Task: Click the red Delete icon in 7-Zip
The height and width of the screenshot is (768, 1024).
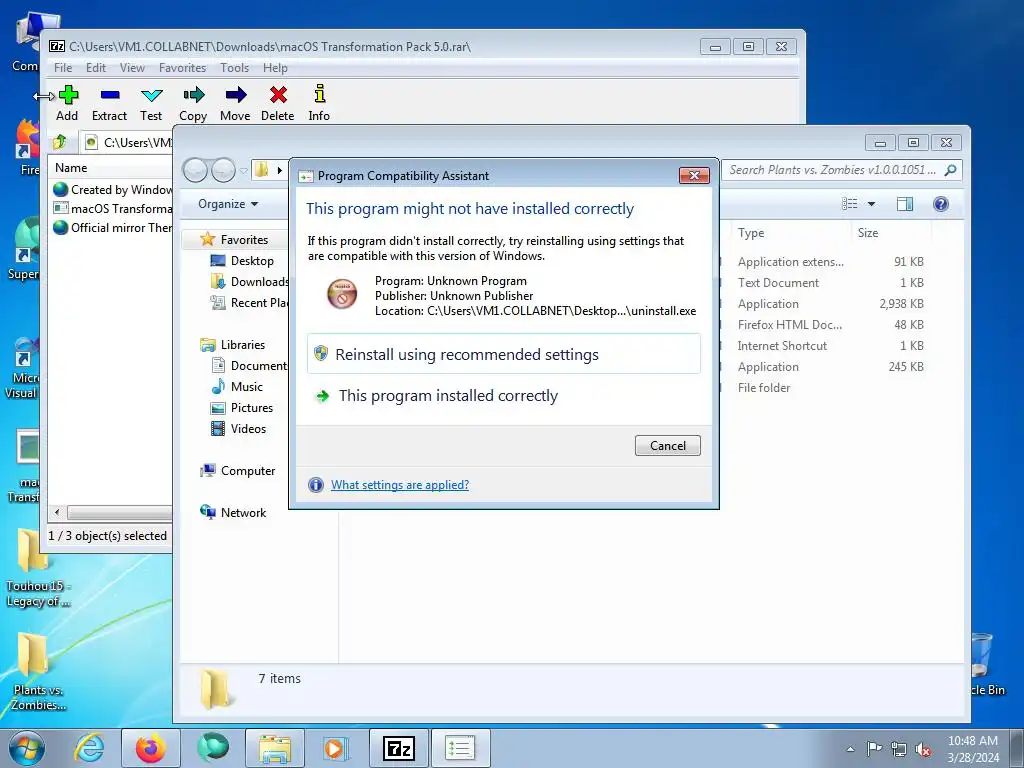Action: tap(278, 103)
